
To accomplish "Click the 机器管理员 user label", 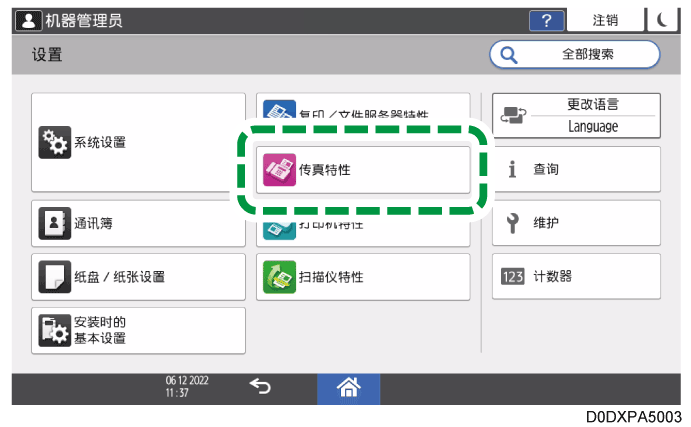I will 84,21.
